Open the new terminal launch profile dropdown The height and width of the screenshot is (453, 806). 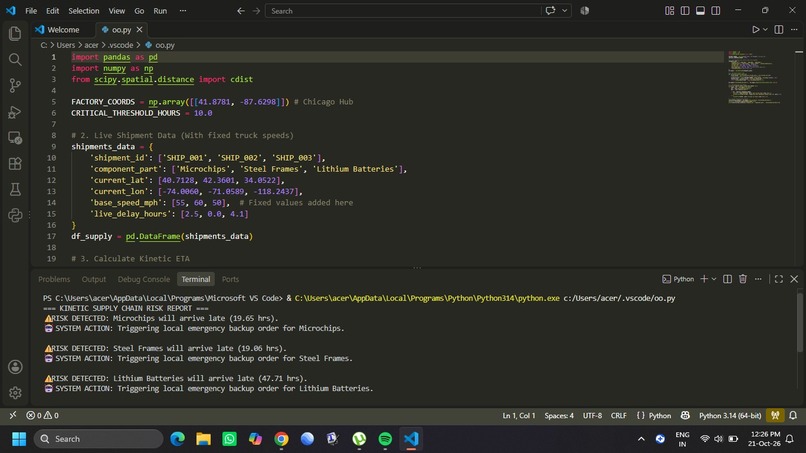[x=714, y=279]
